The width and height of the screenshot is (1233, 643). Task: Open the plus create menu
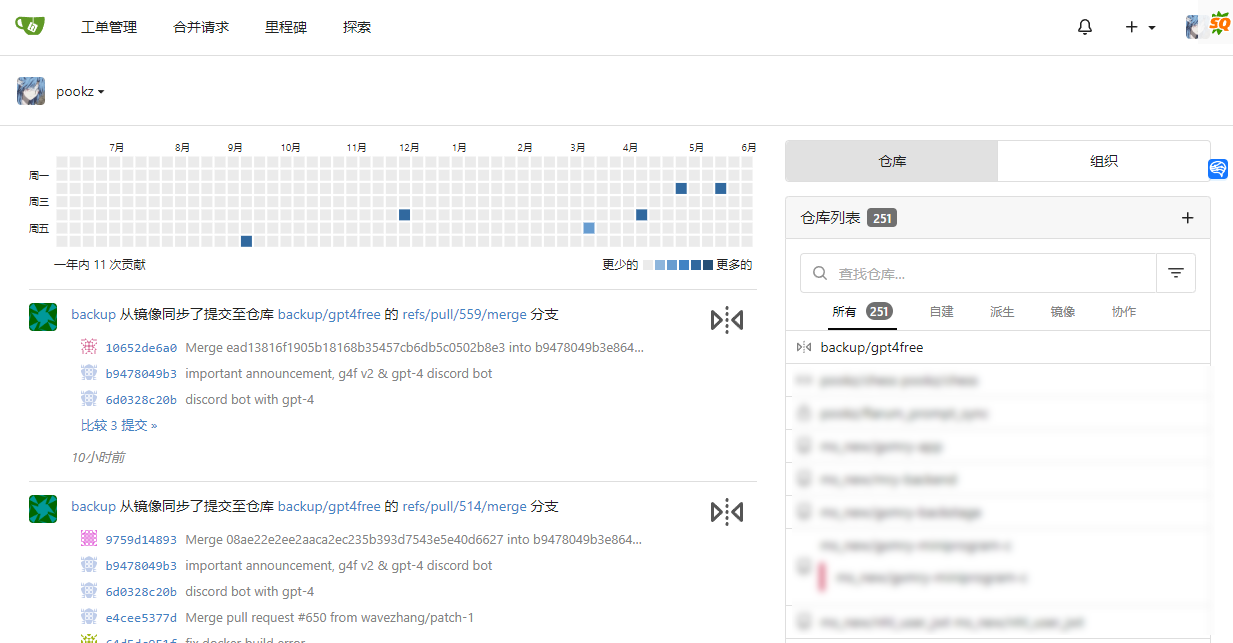1139,27
